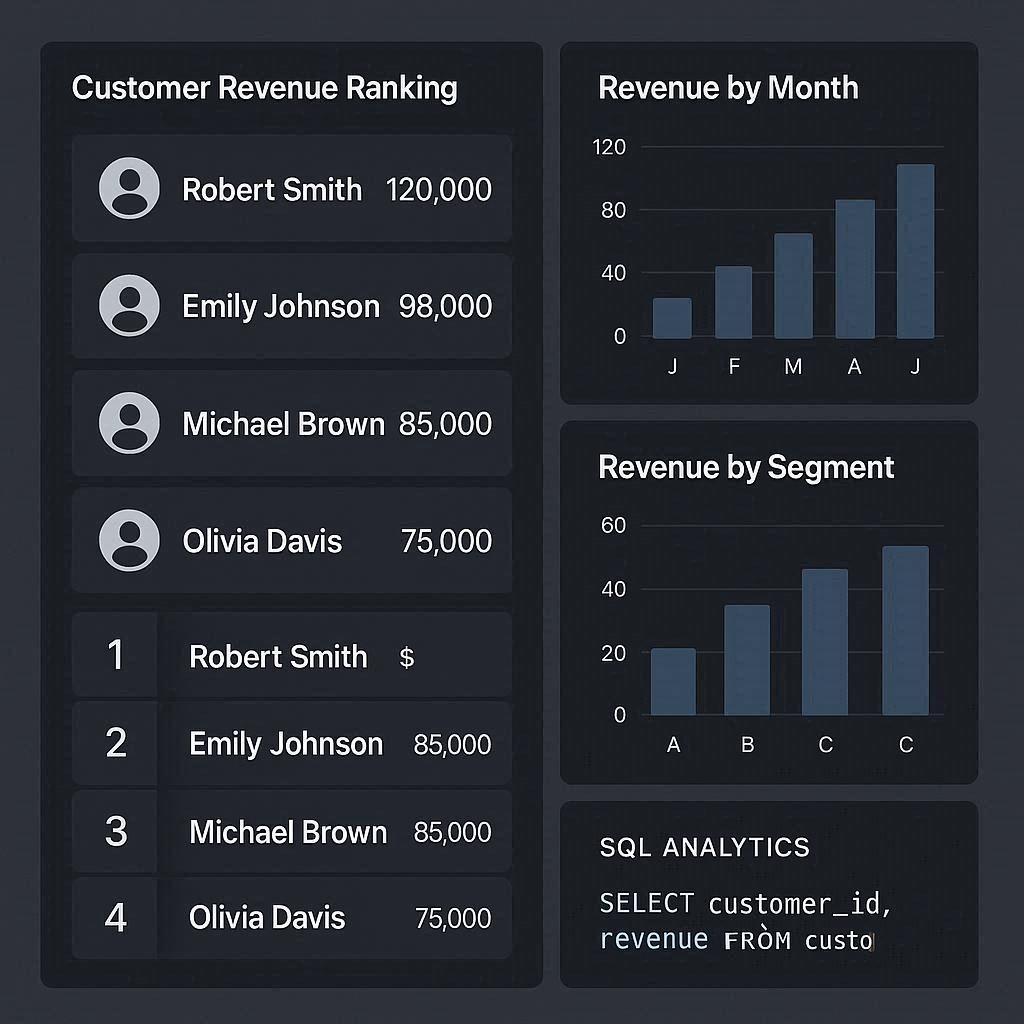Click the rank 2 number cell

pos(116,743)
